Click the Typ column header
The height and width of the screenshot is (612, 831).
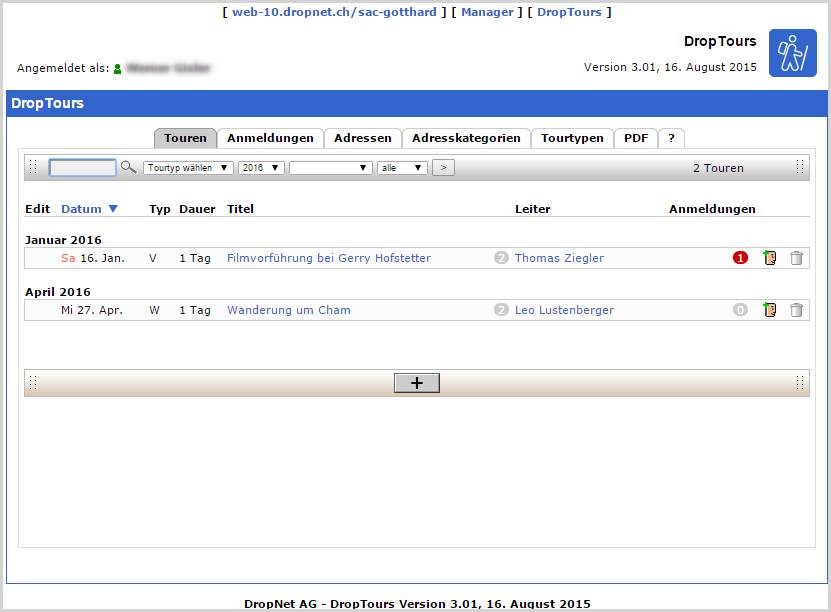(160, 209)
